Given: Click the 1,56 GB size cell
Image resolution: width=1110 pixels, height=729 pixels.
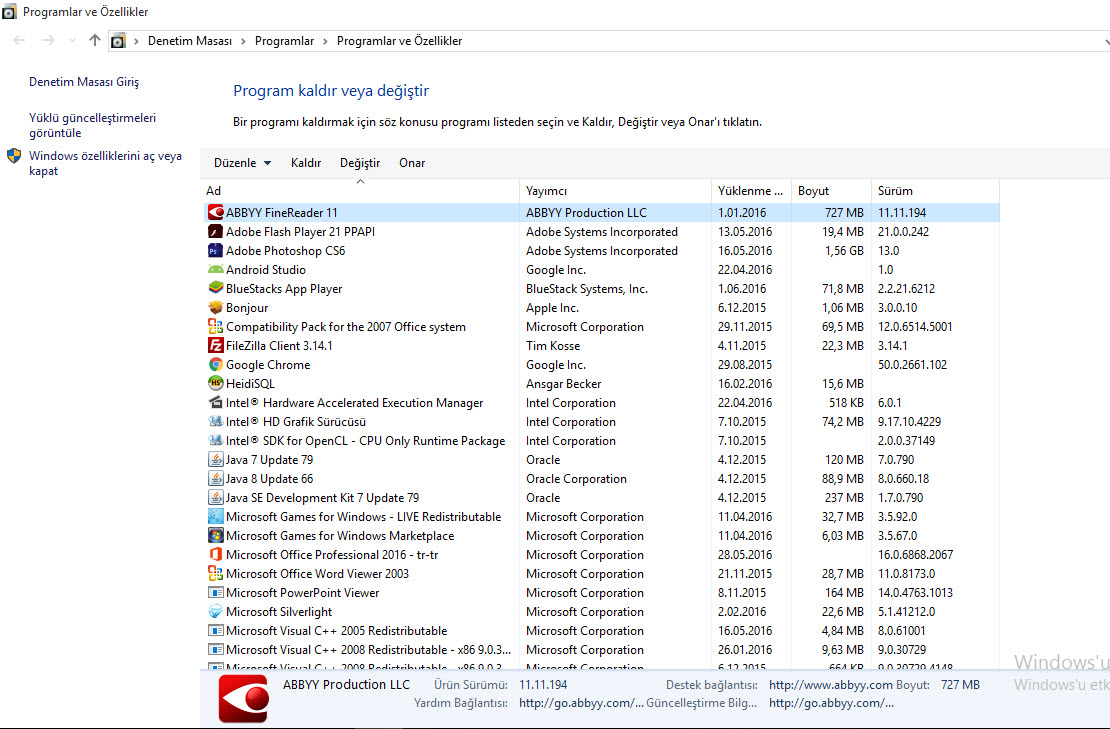Looking at the screenshot, I should (844, 251).
